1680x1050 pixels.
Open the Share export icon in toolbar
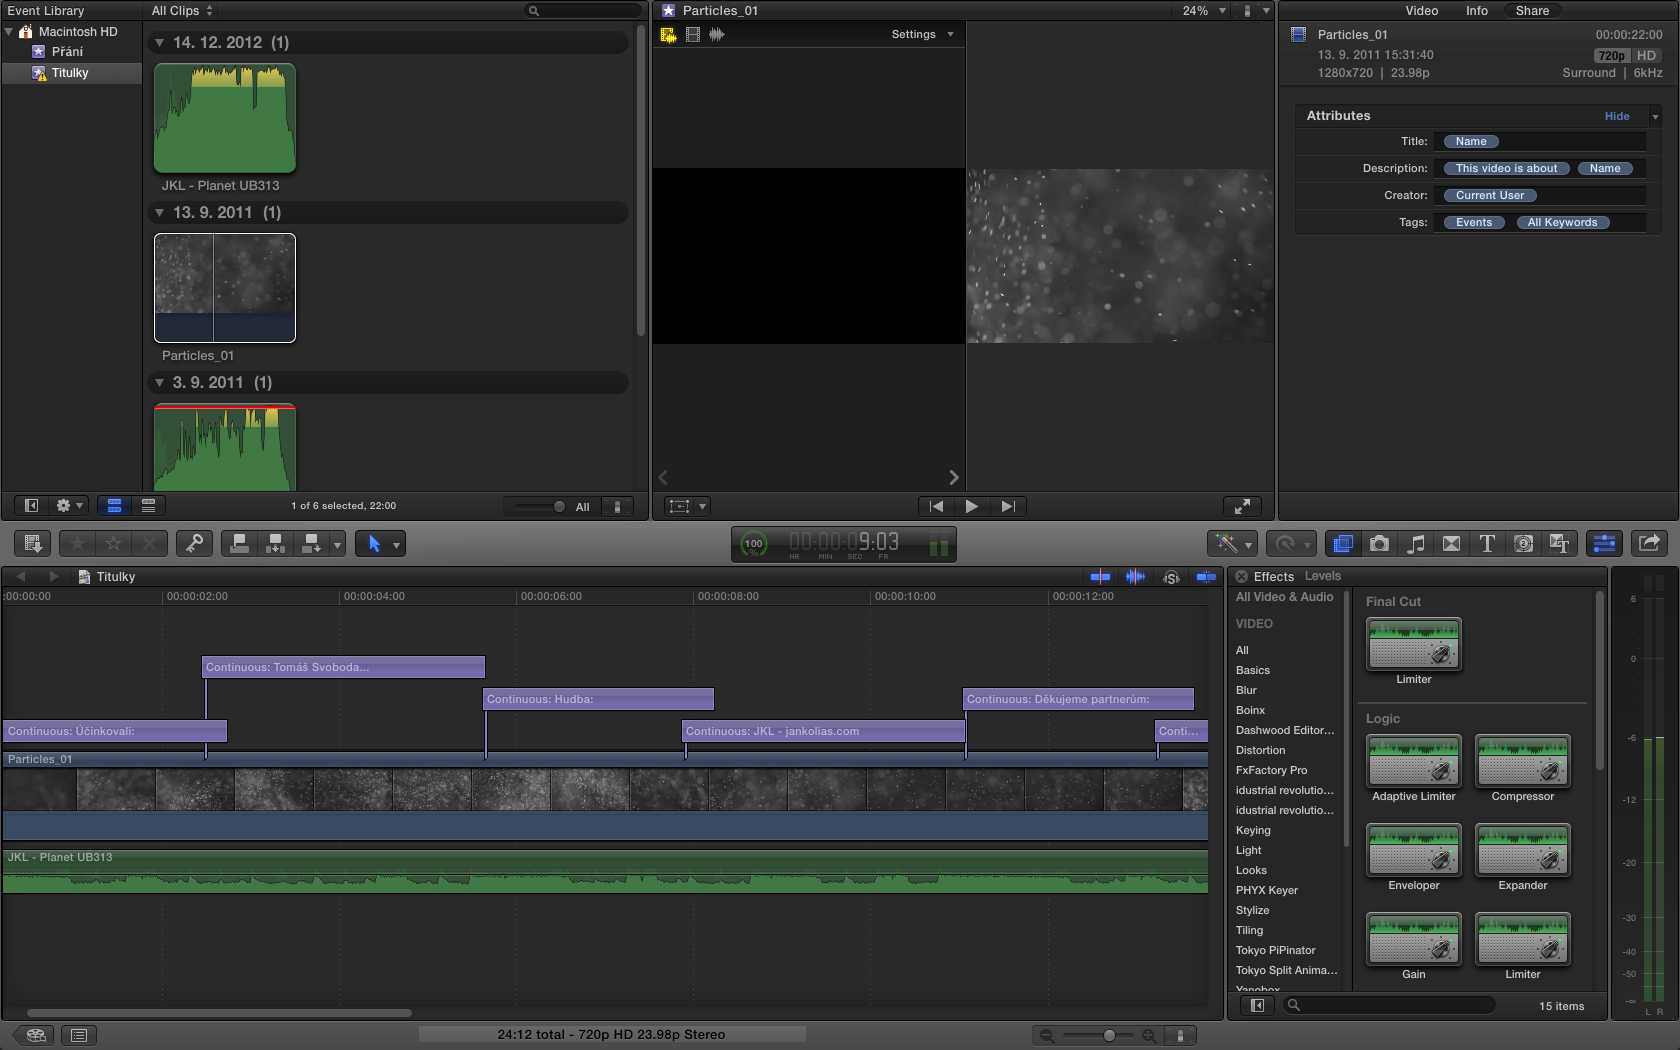click(x=1649, y=543)
